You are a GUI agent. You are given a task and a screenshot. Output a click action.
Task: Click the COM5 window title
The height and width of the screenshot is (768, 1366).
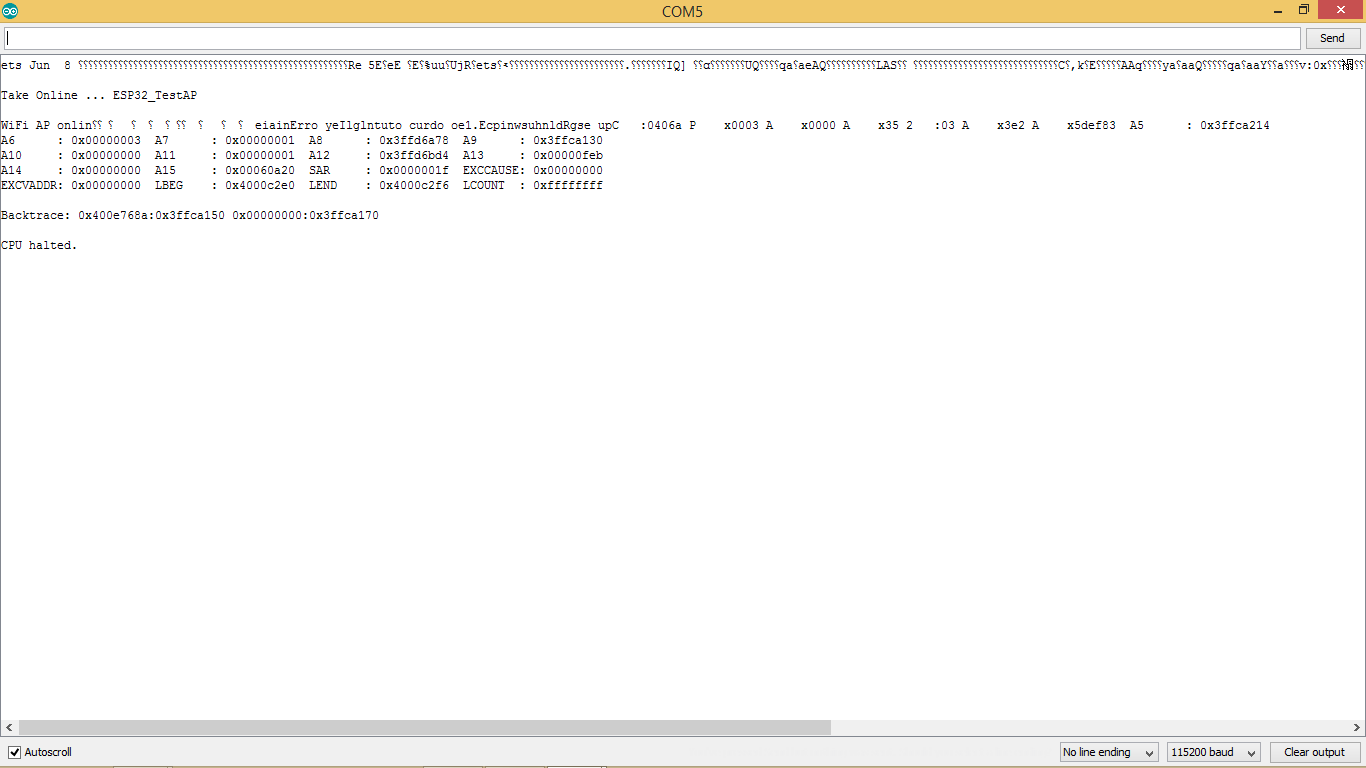click(683, 11)
